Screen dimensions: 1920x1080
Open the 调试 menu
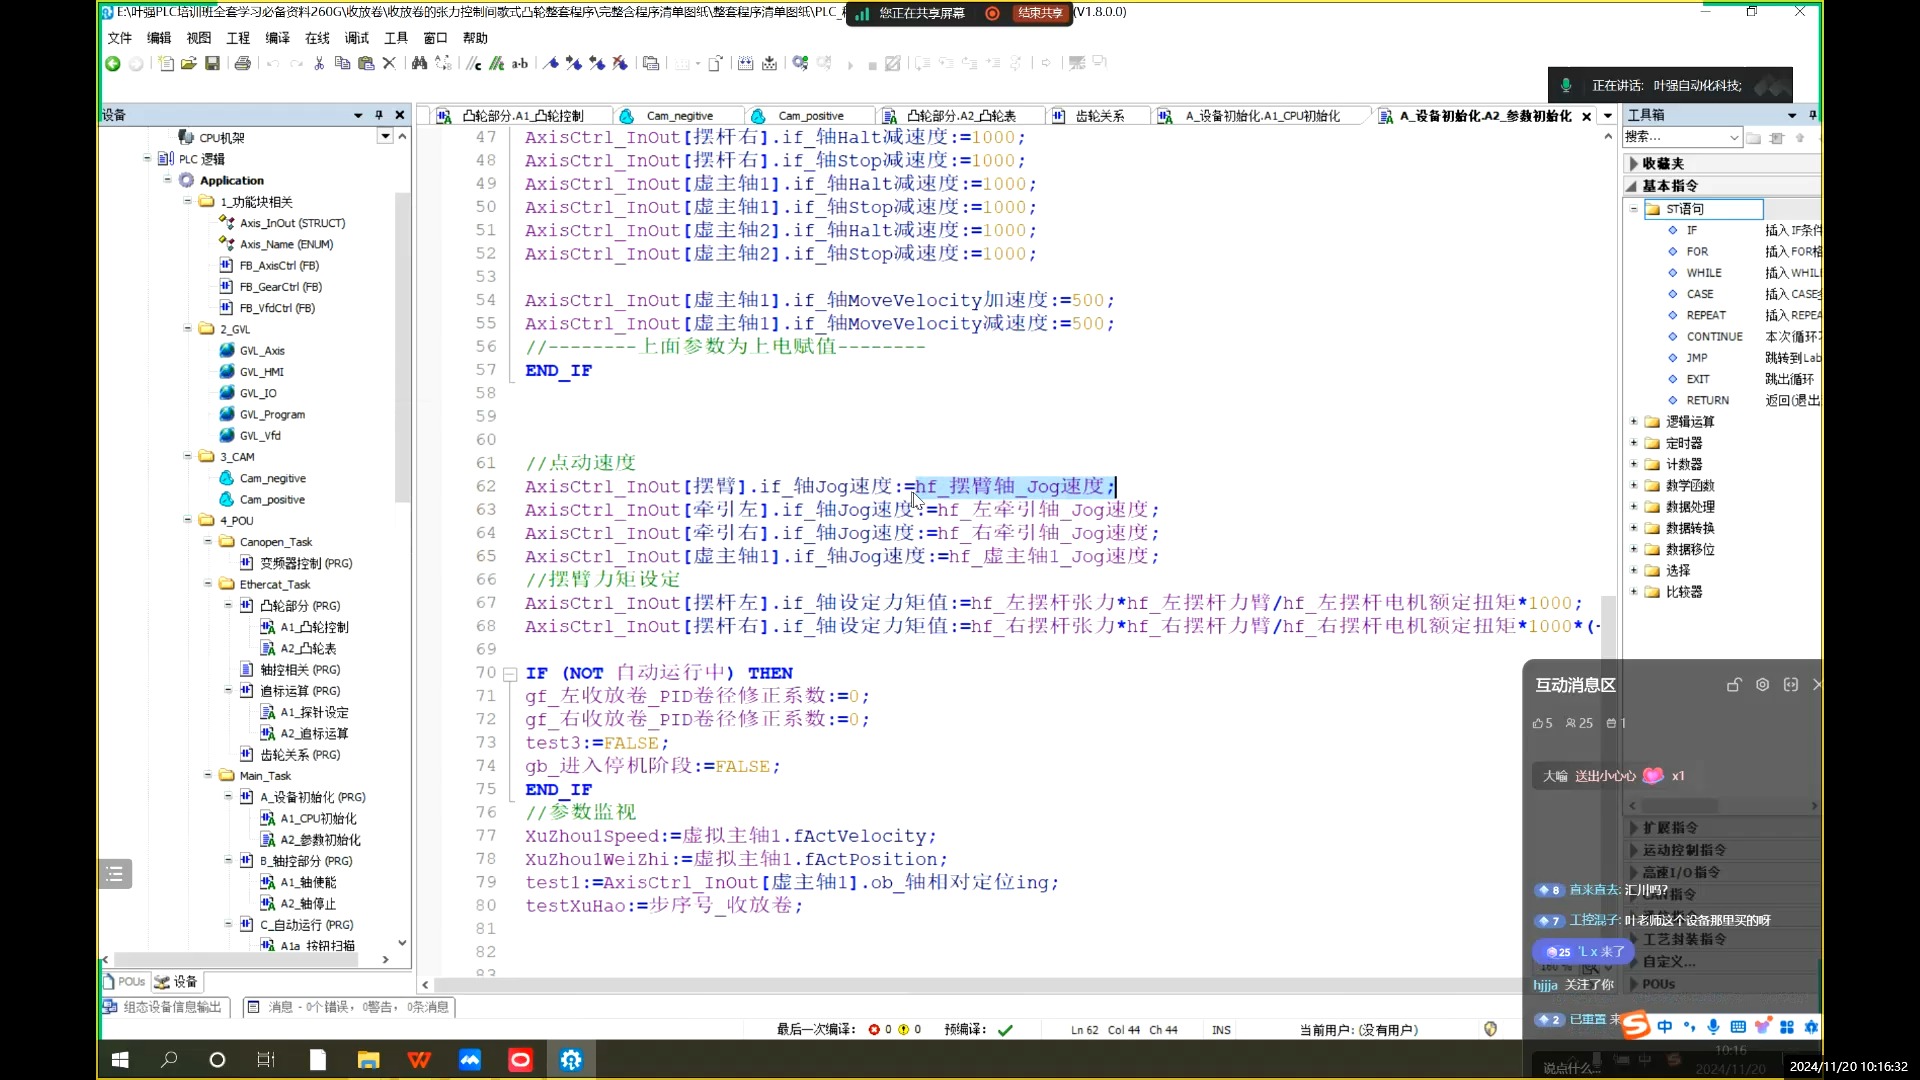click(356, 38)
